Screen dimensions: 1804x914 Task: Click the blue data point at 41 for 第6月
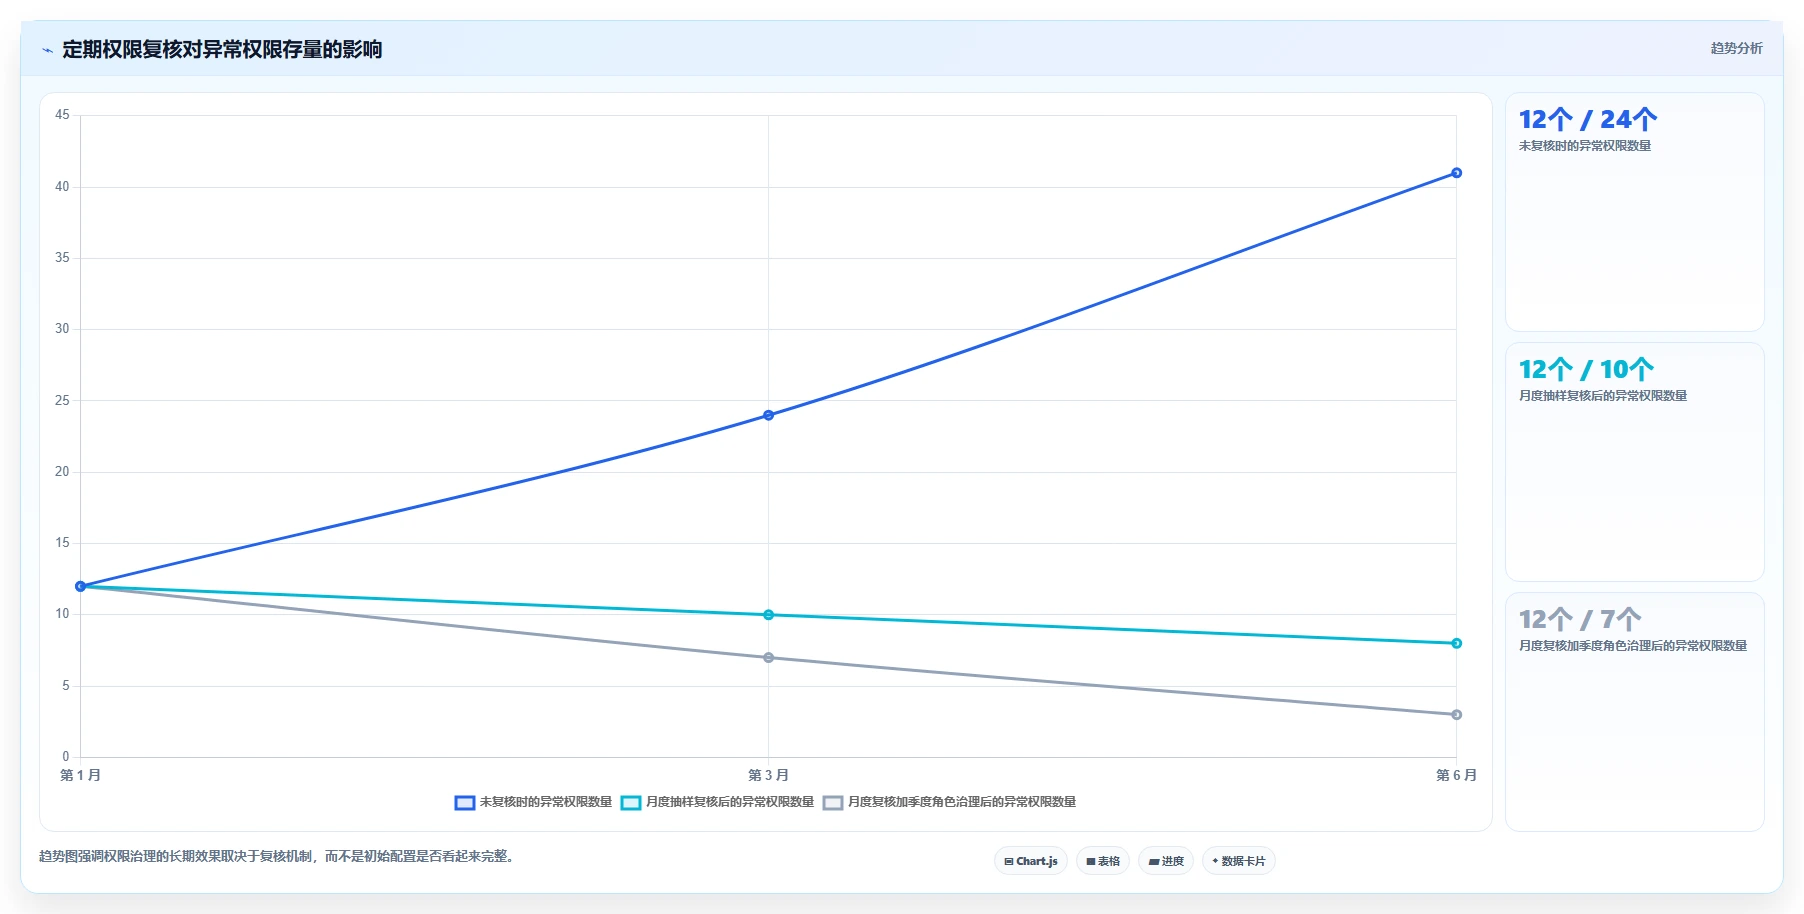click(1456, 173)
